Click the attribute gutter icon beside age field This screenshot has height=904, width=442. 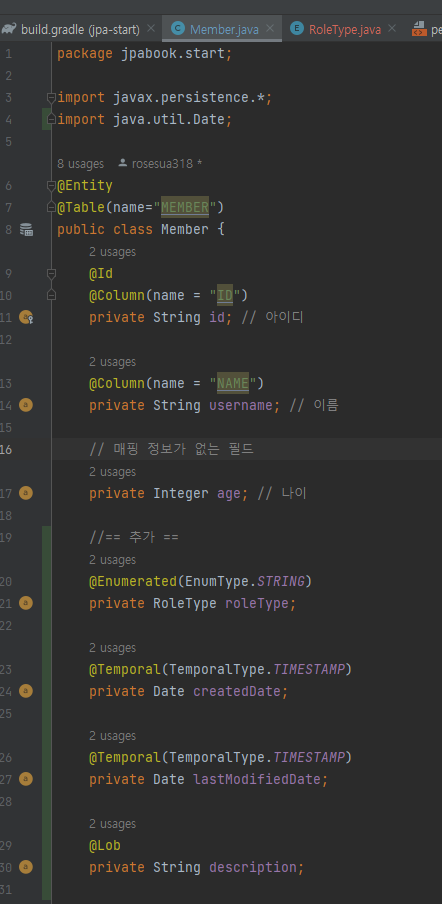pyautogui.click(x=26, y=493)
